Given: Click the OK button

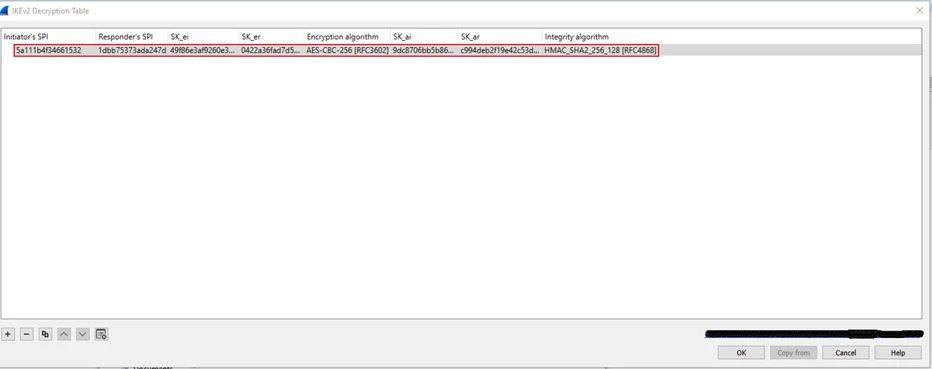Looking at the screenshot, I should pyautogui.click(x=741, y=353).
